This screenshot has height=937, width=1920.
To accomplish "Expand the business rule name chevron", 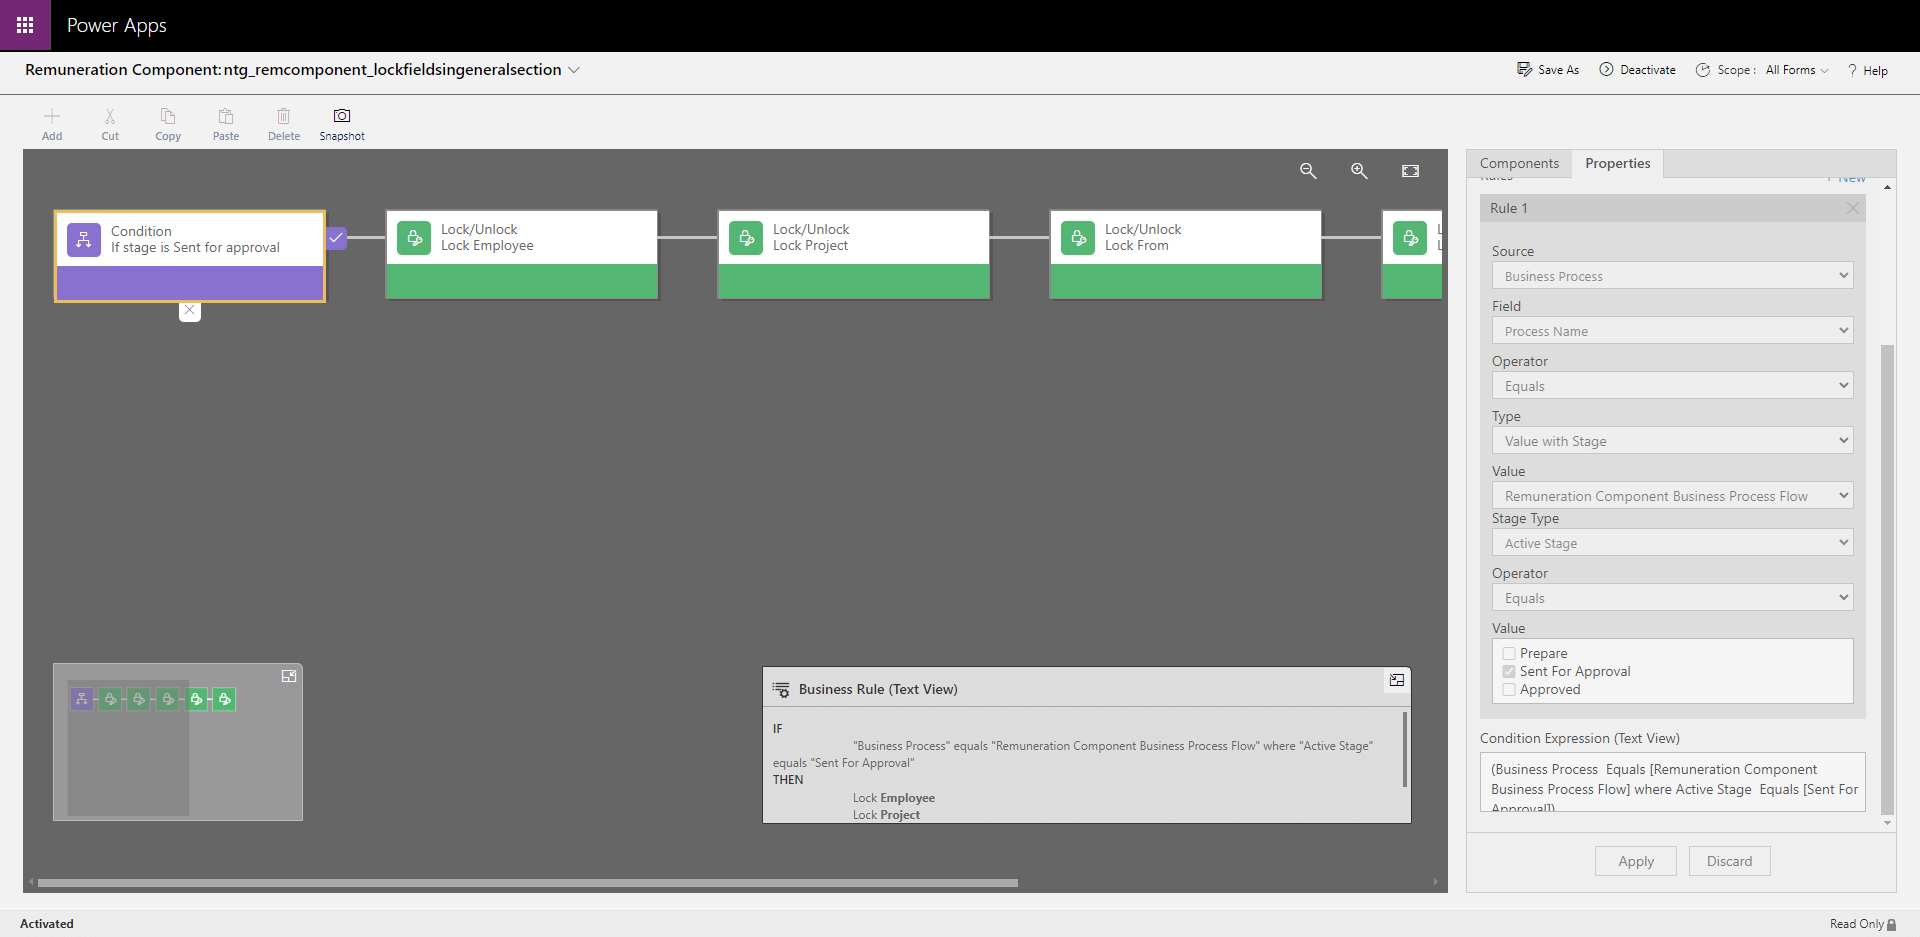I will [x=574, y=70].
